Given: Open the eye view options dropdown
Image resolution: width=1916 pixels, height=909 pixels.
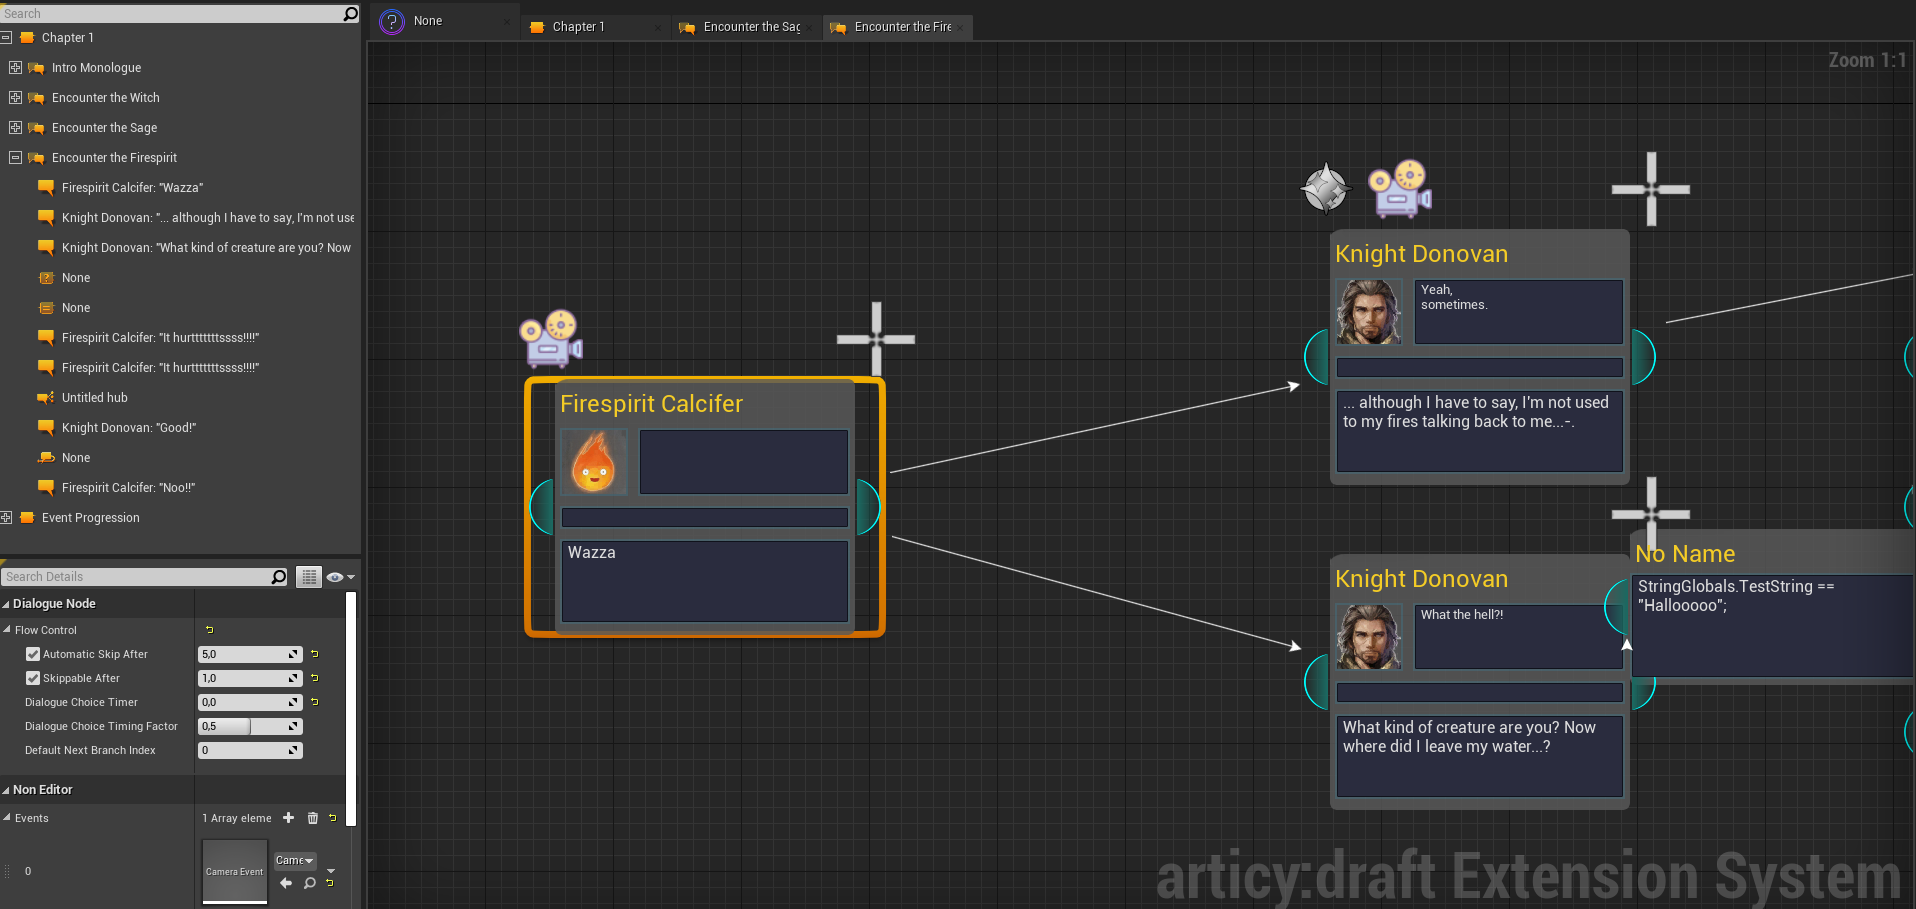Looking at the screenshot, I should point(340,577).
